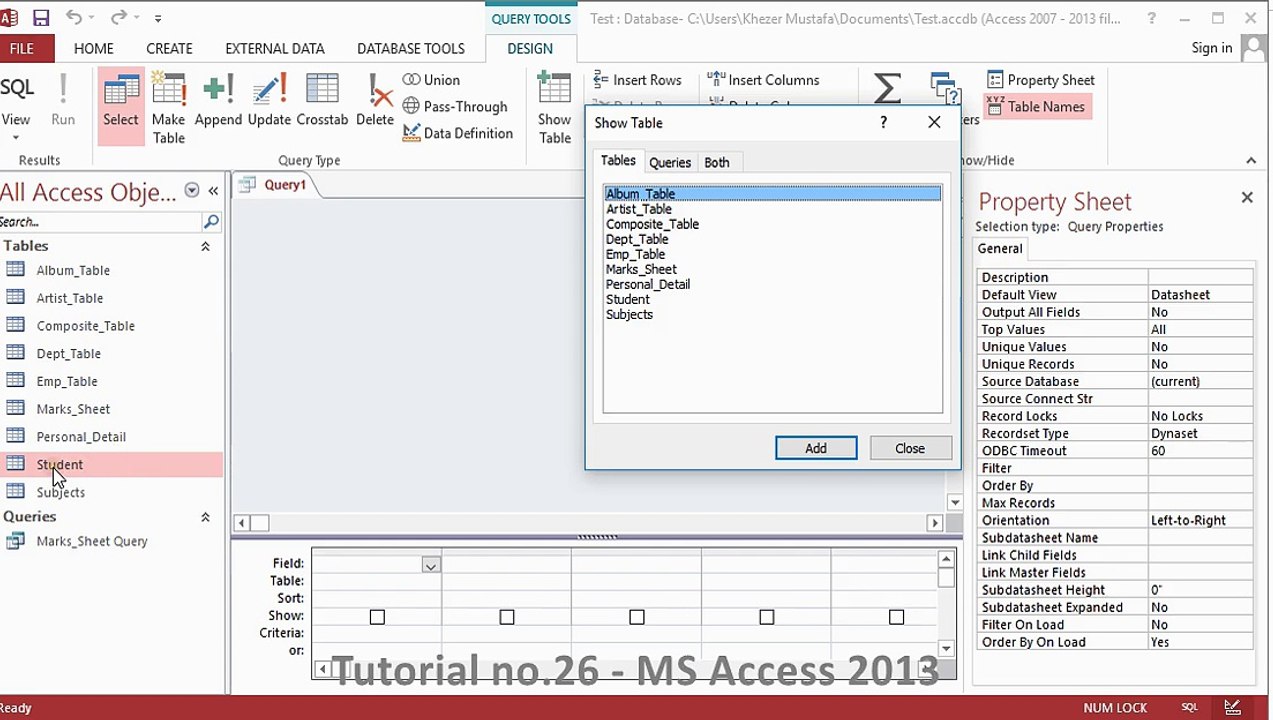
Task: Click the Totals sigma icon
Action: pos(887,88)
